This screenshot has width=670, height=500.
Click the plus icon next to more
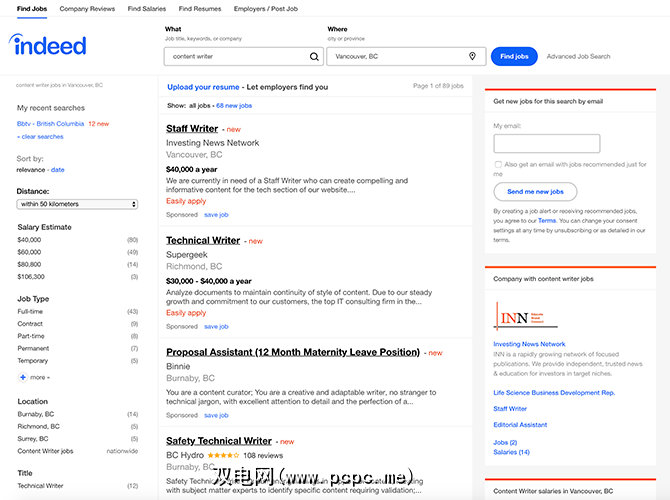23,377
